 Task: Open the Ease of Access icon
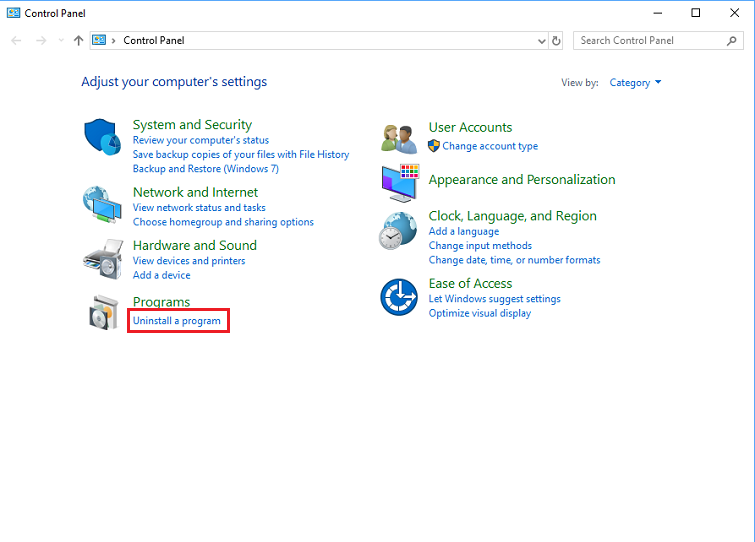click(398, 297)
